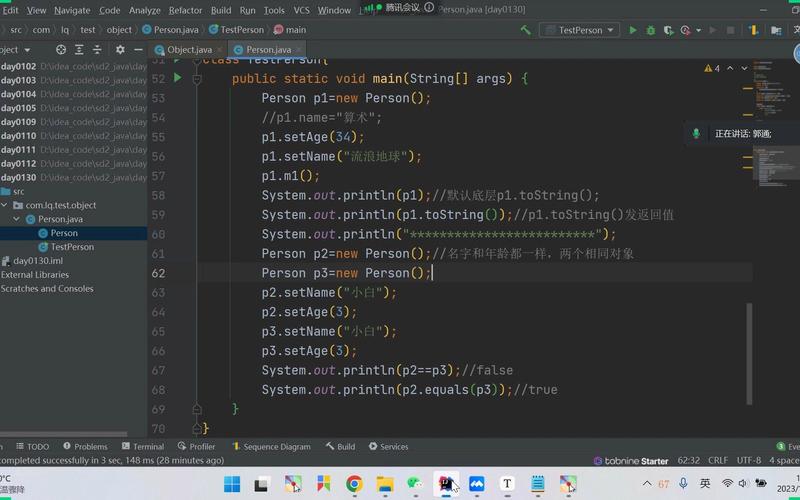The width and height of the screenshot is (800, 500).
Task: Open the TestPerson run configuration dropdown
Action: pyautogui.click(x=580, y=30)
